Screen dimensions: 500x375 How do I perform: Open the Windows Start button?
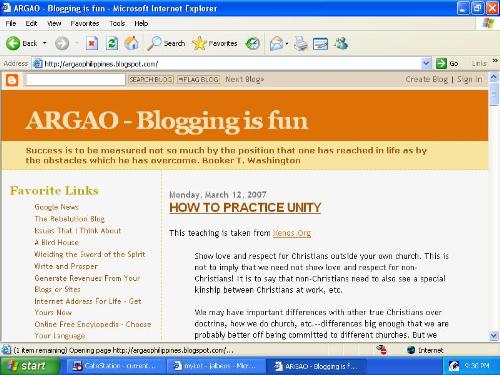click(x=30, y=366)
